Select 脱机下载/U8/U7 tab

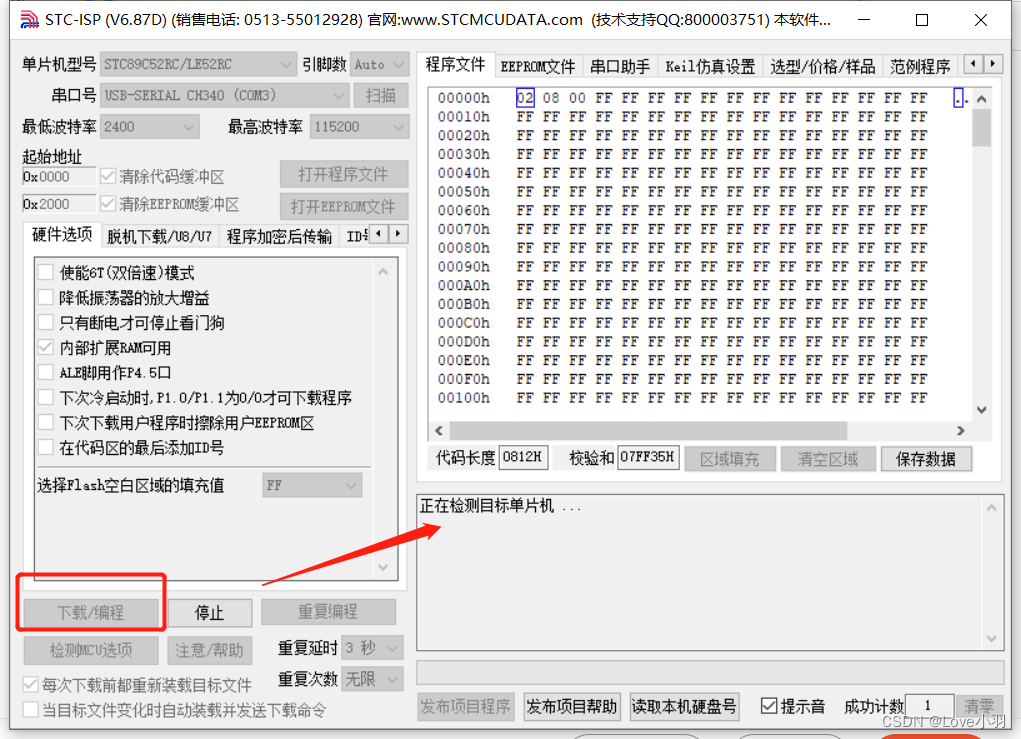pos(160,236)
